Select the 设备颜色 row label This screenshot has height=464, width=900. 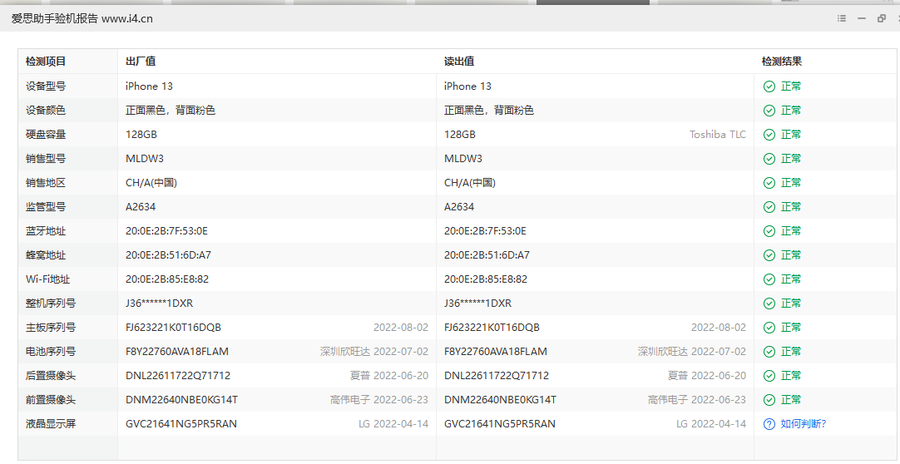click(45, 110)
